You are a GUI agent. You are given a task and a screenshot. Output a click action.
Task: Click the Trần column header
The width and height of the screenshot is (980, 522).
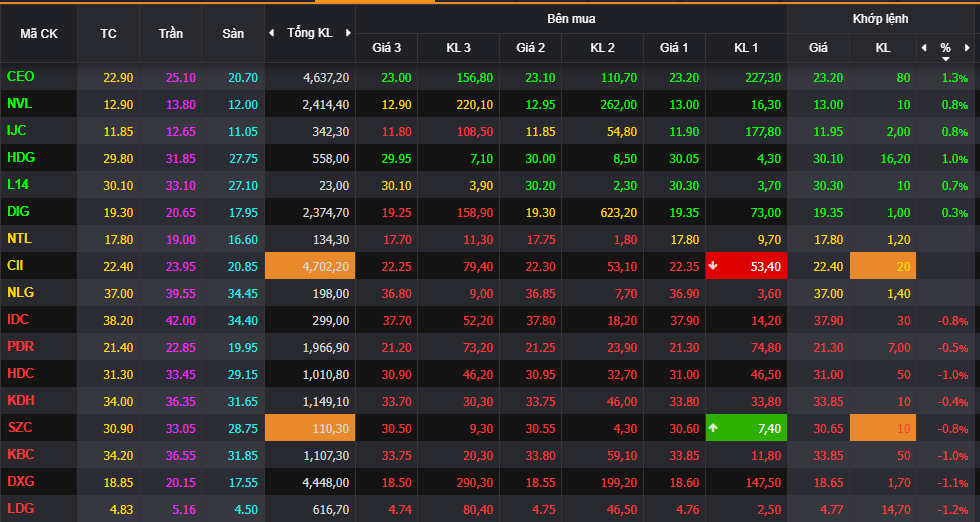[170, 34]
